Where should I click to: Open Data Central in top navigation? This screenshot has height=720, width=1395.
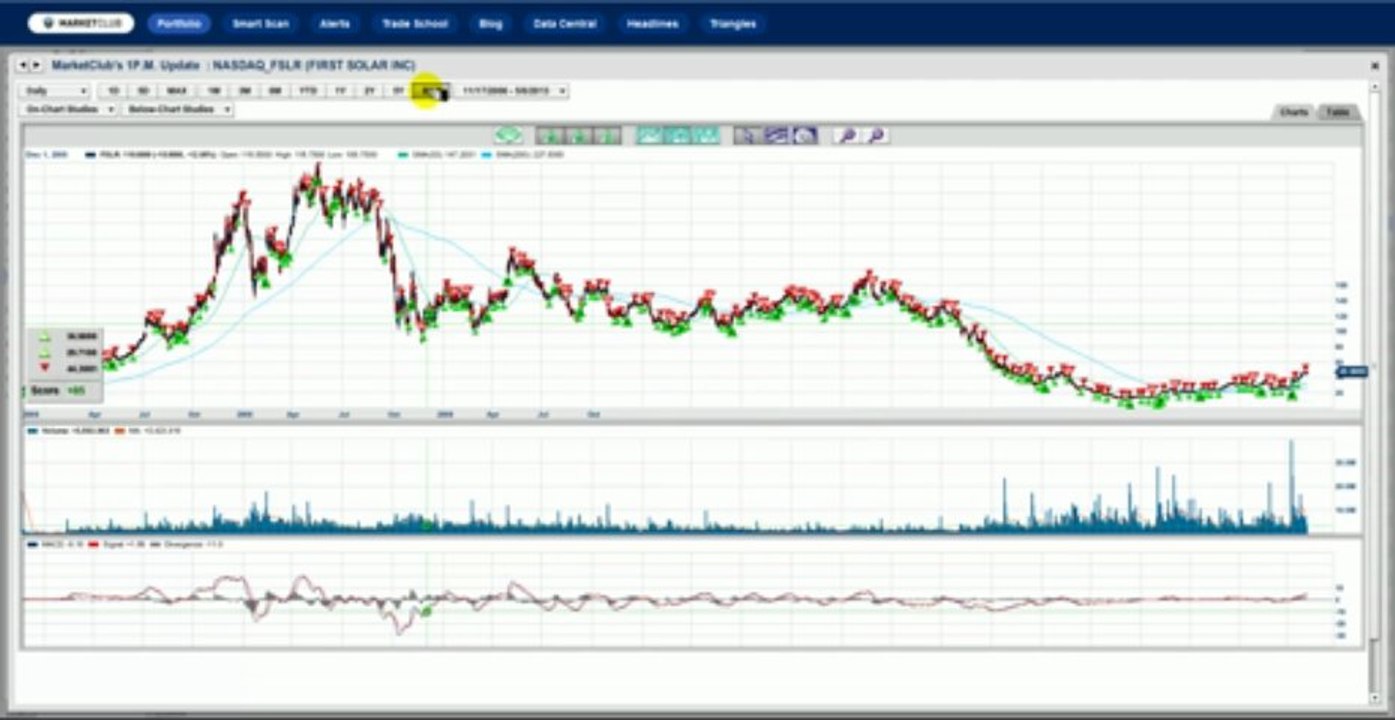click(x=564, y=23)
